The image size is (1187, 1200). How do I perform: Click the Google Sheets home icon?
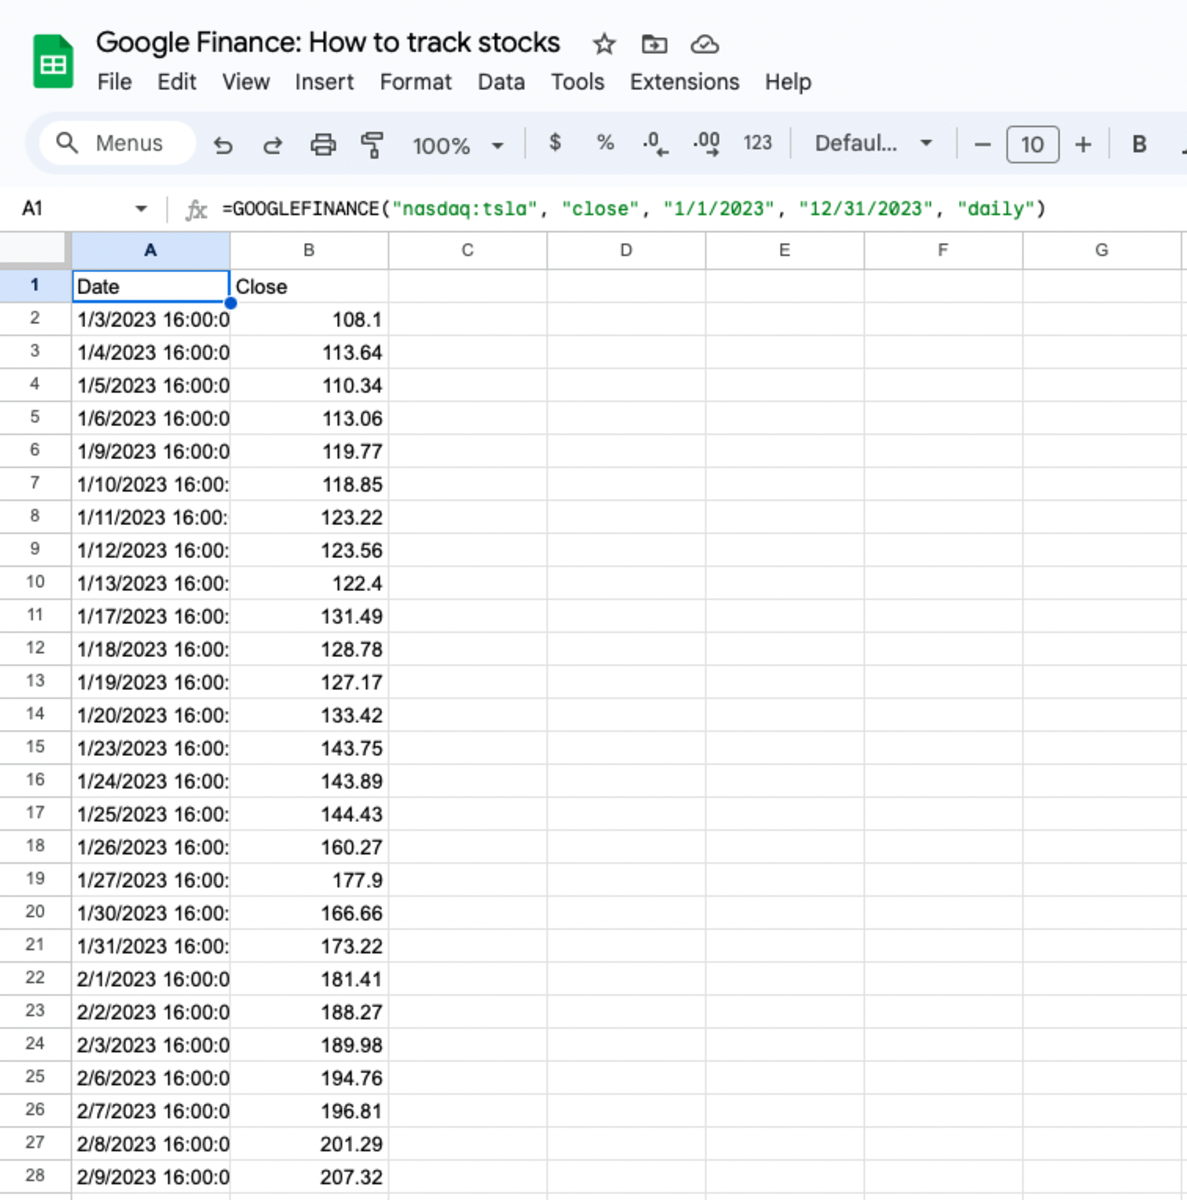[52, 62]
